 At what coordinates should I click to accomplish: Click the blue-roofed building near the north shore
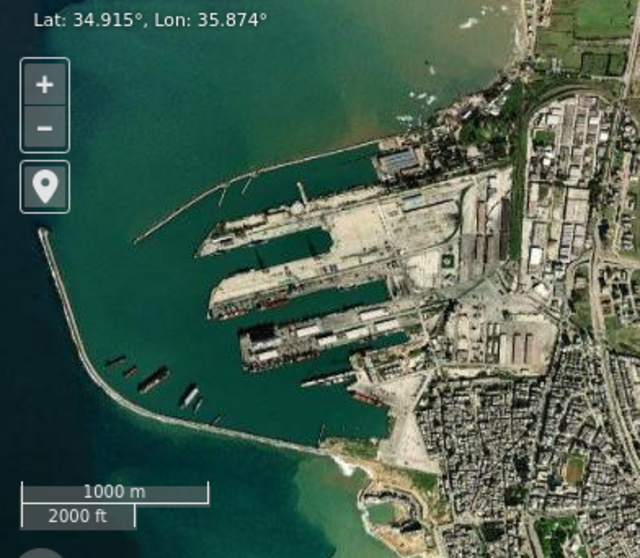click(399, 160)
